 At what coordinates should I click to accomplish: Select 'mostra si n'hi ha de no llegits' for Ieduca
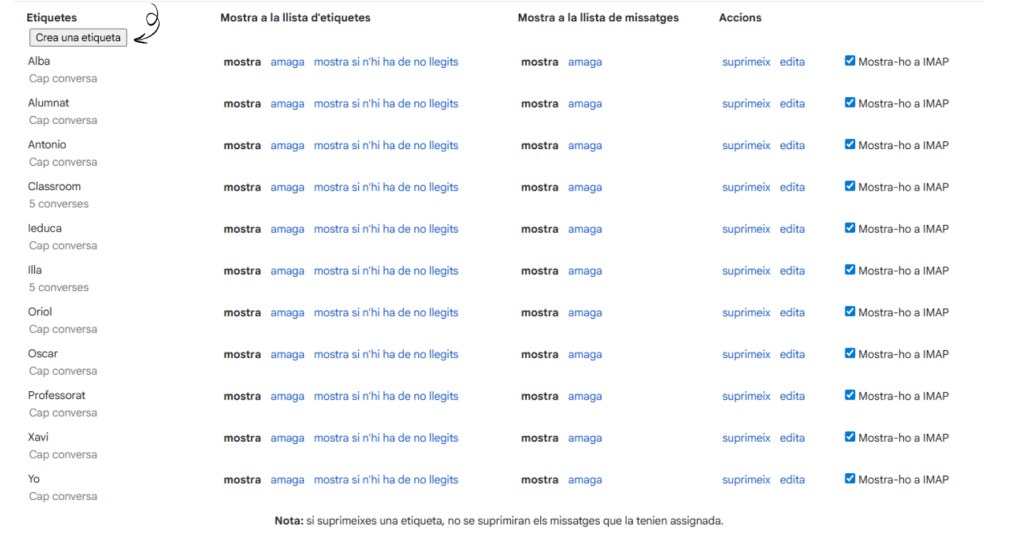(x=386, y=230)
